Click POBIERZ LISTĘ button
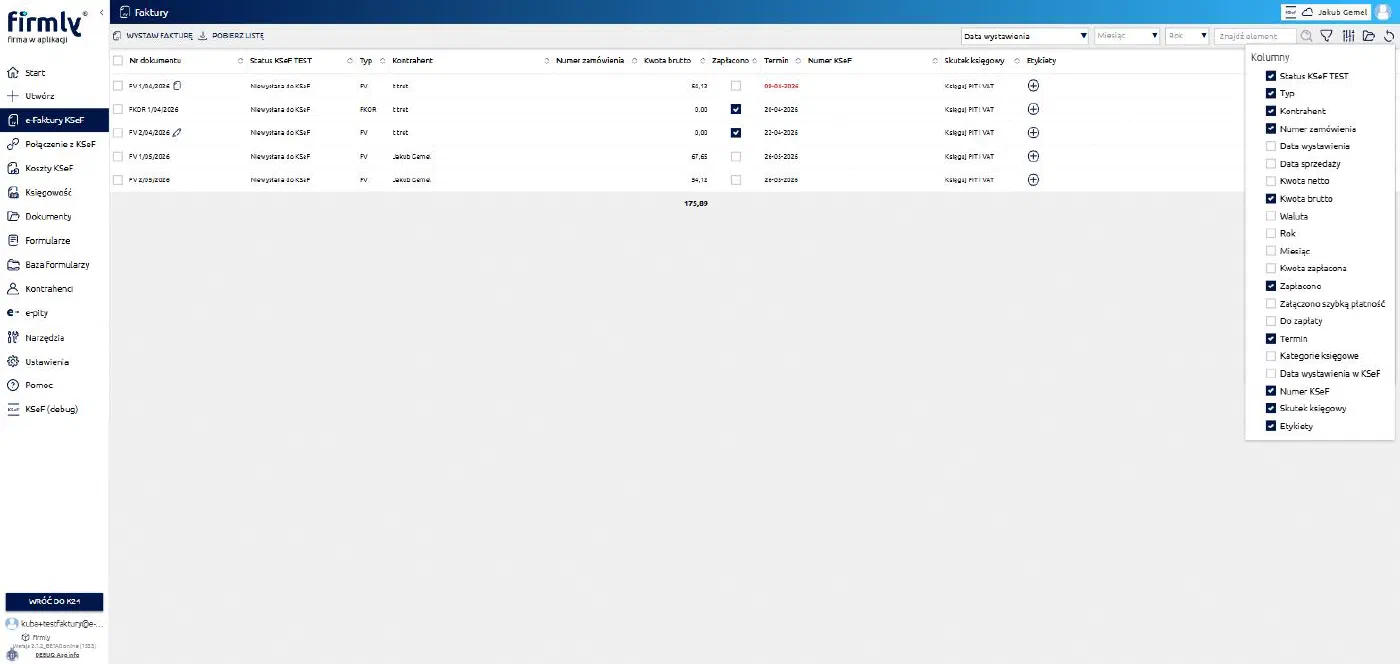 (x=231, y=36)
